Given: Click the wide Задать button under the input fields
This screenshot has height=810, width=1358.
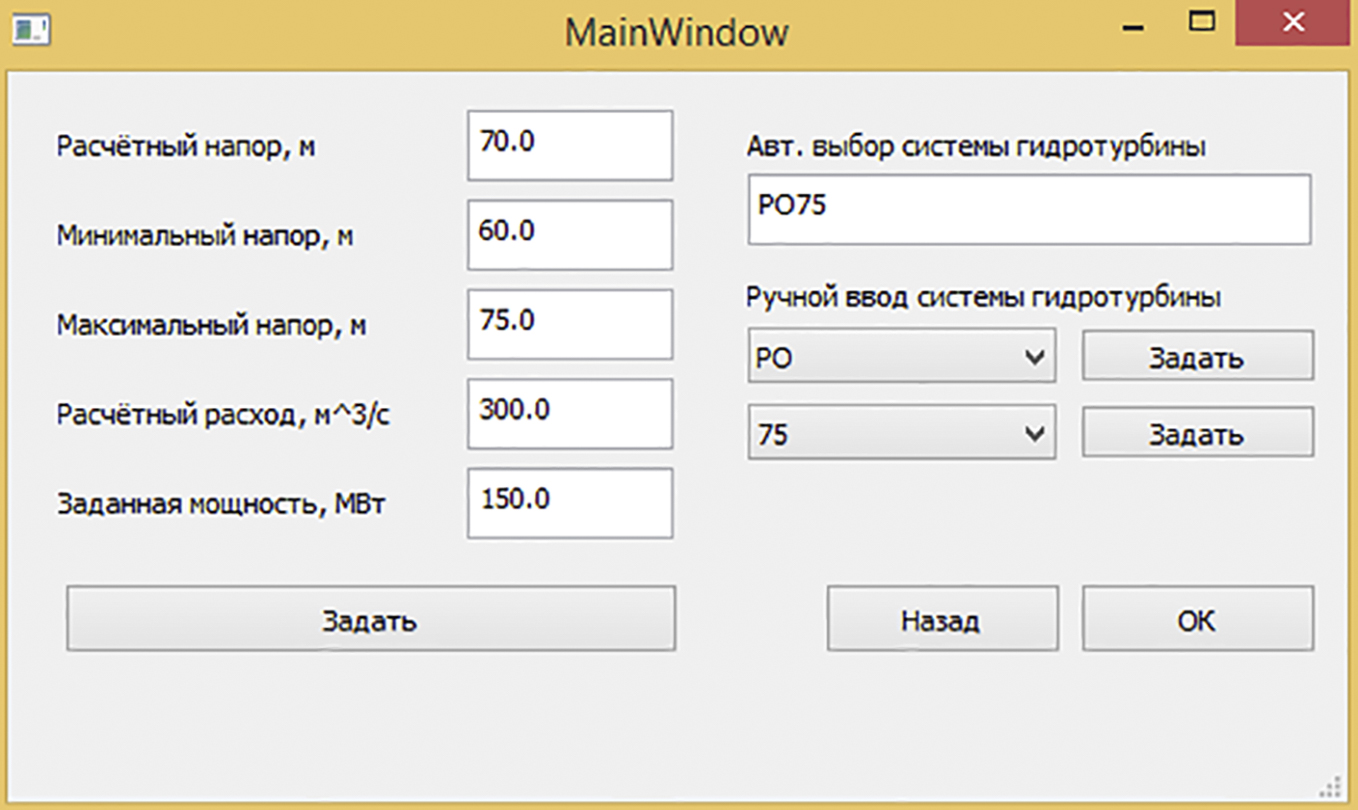Looking at the screenshot, I should (x=370, y=620).
